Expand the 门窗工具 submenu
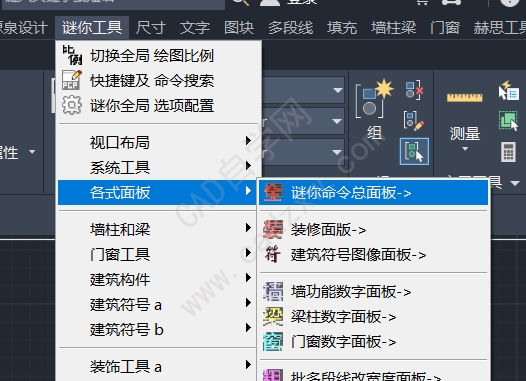Viewport: 526px width, 381px height. (157, 254)
